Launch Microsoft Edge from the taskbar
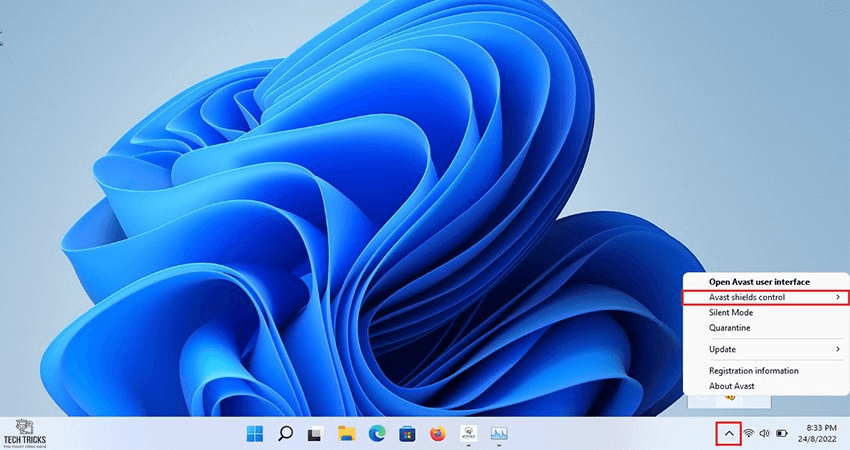 pyautogui.click(x=377, y=434)
